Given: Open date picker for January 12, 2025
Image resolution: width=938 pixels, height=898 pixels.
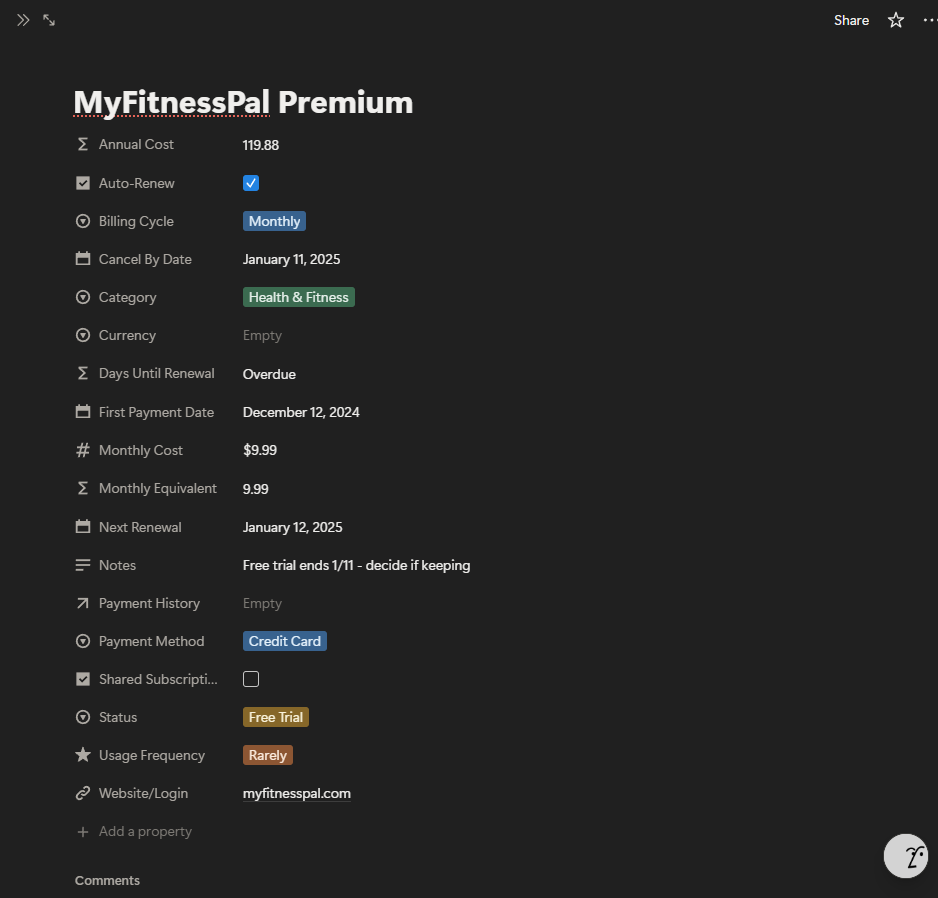Looking at the screenshot, I should click(293, 527).
